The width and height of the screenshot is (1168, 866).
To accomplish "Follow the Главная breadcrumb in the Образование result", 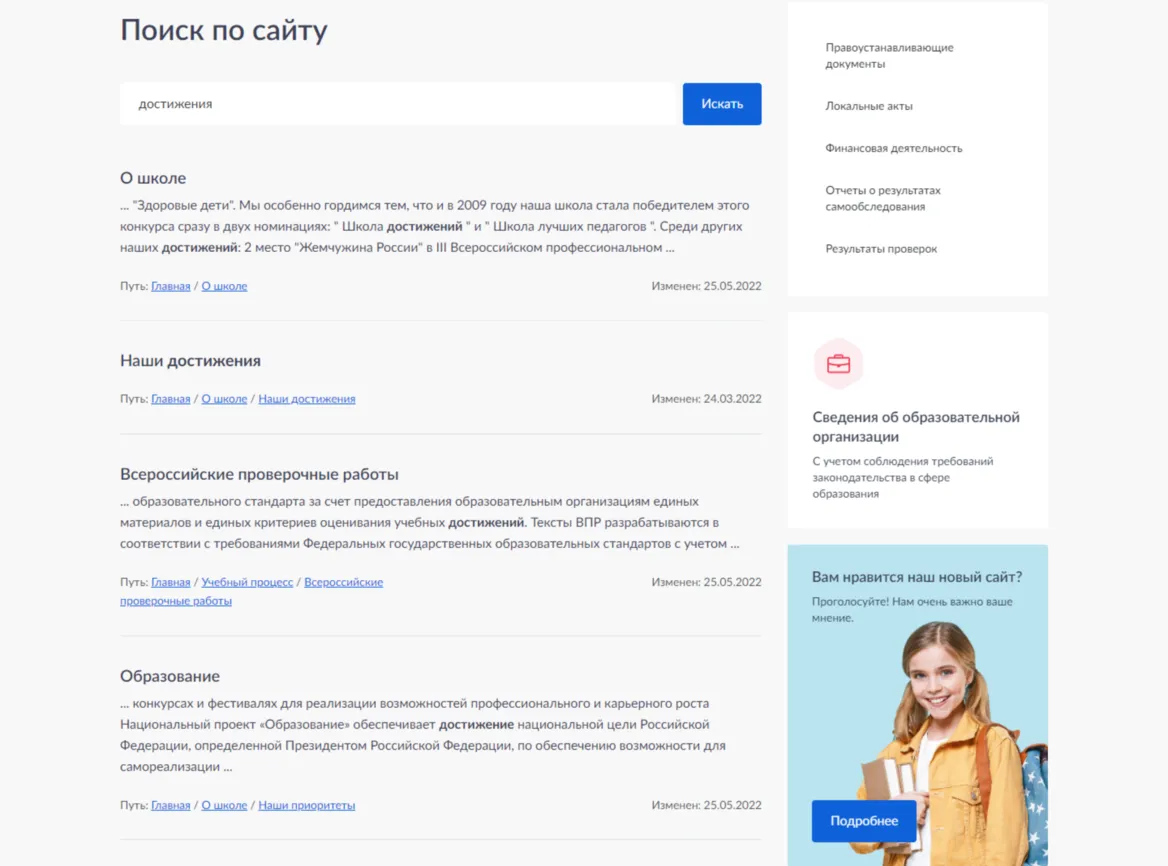I will pyautogui.click(x=171, y=805).
